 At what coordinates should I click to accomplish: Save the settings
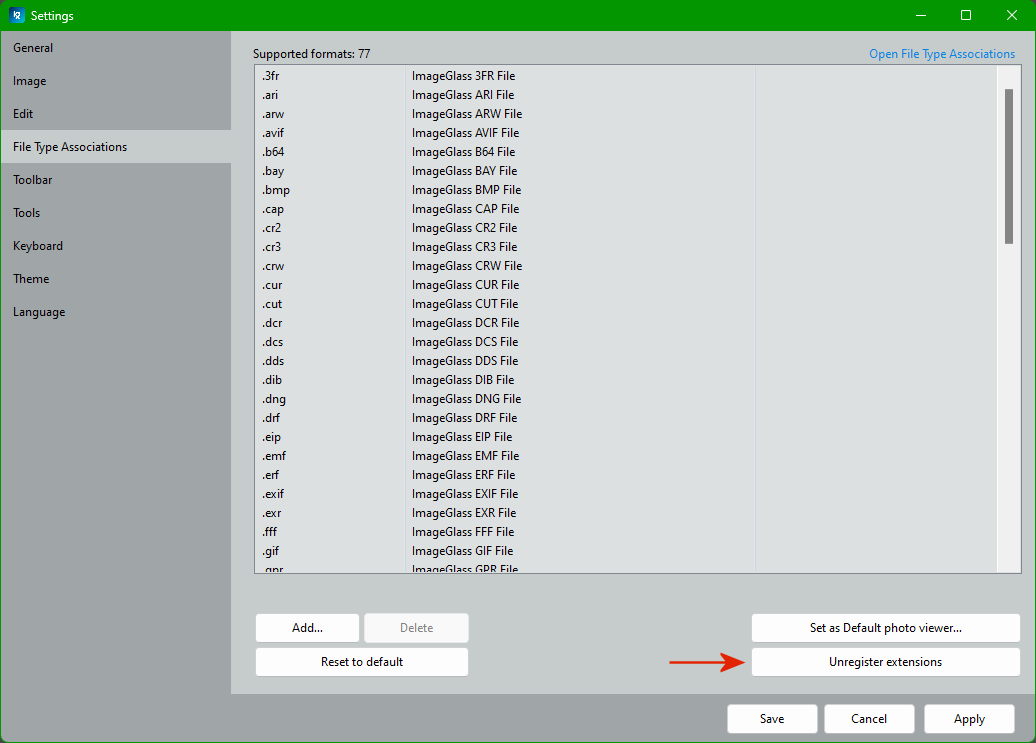(772, 719)
